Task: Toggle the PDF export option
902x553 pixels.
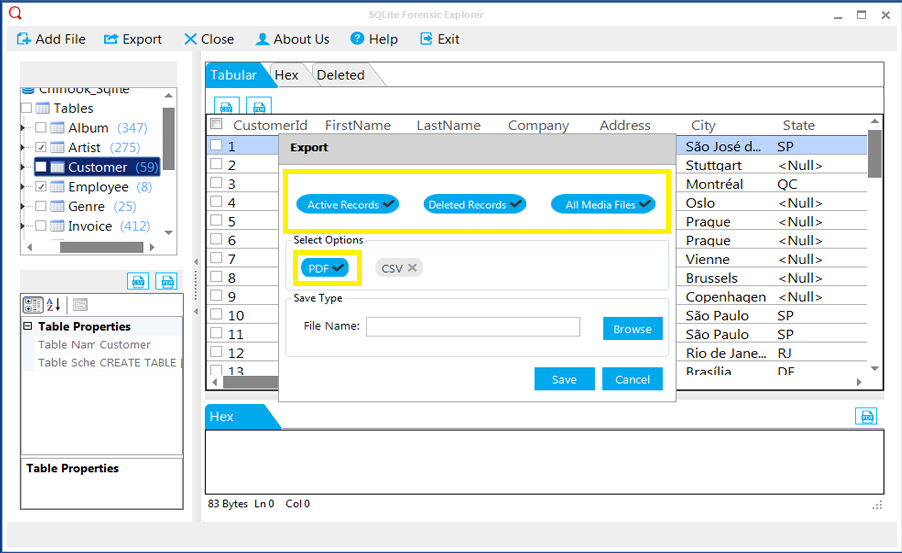Action: (x=325, y=268)
